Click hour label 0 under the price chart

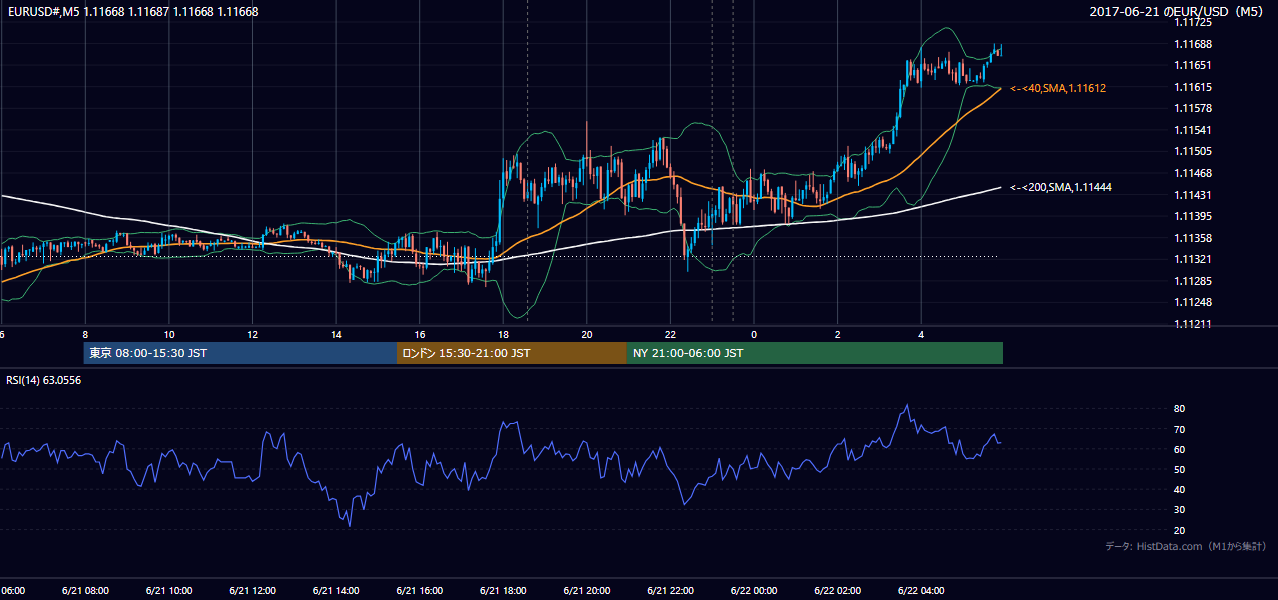pyautogui.click(x=754, y=335)
